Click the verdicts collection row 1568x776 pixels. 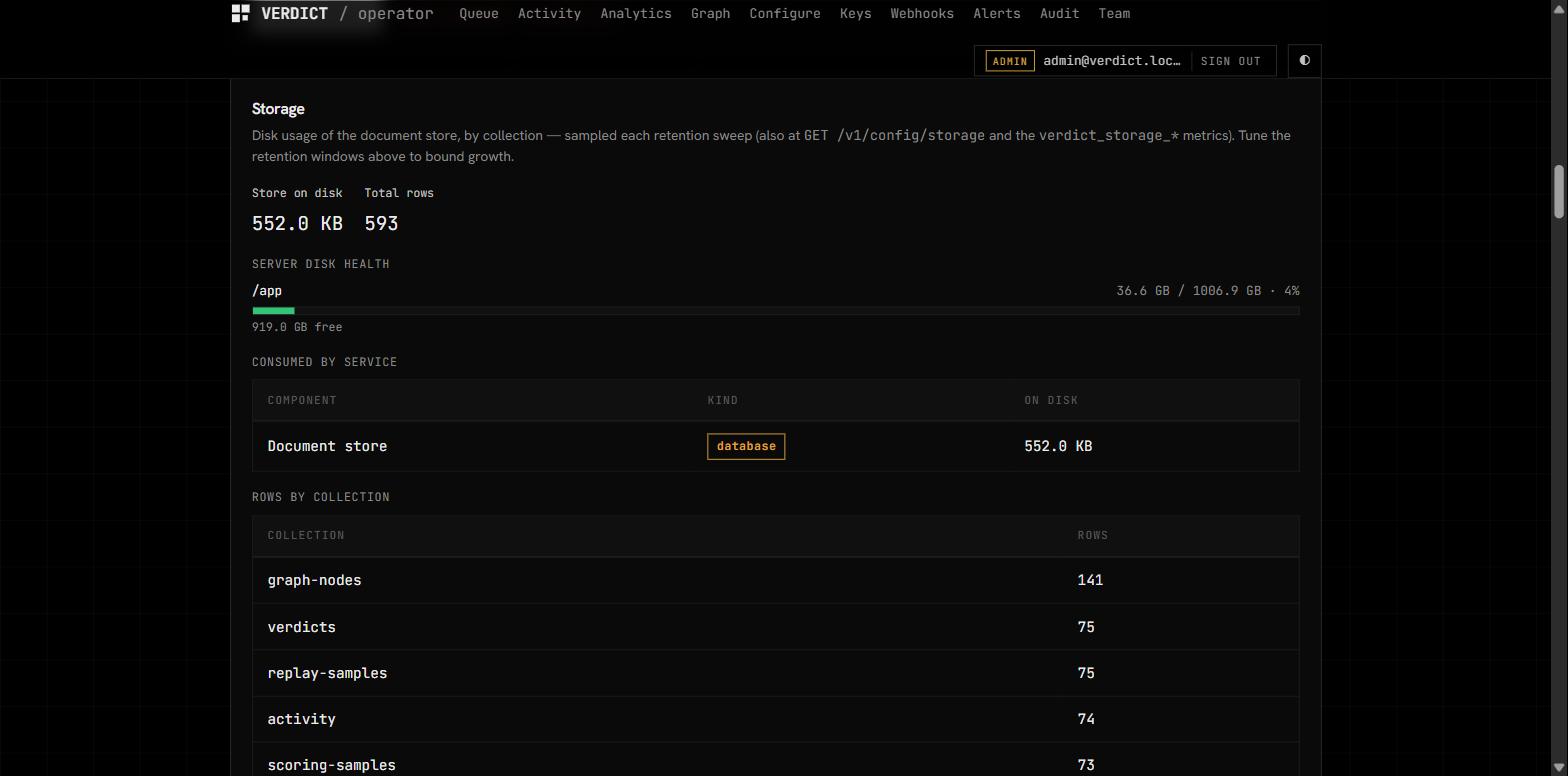776,627
